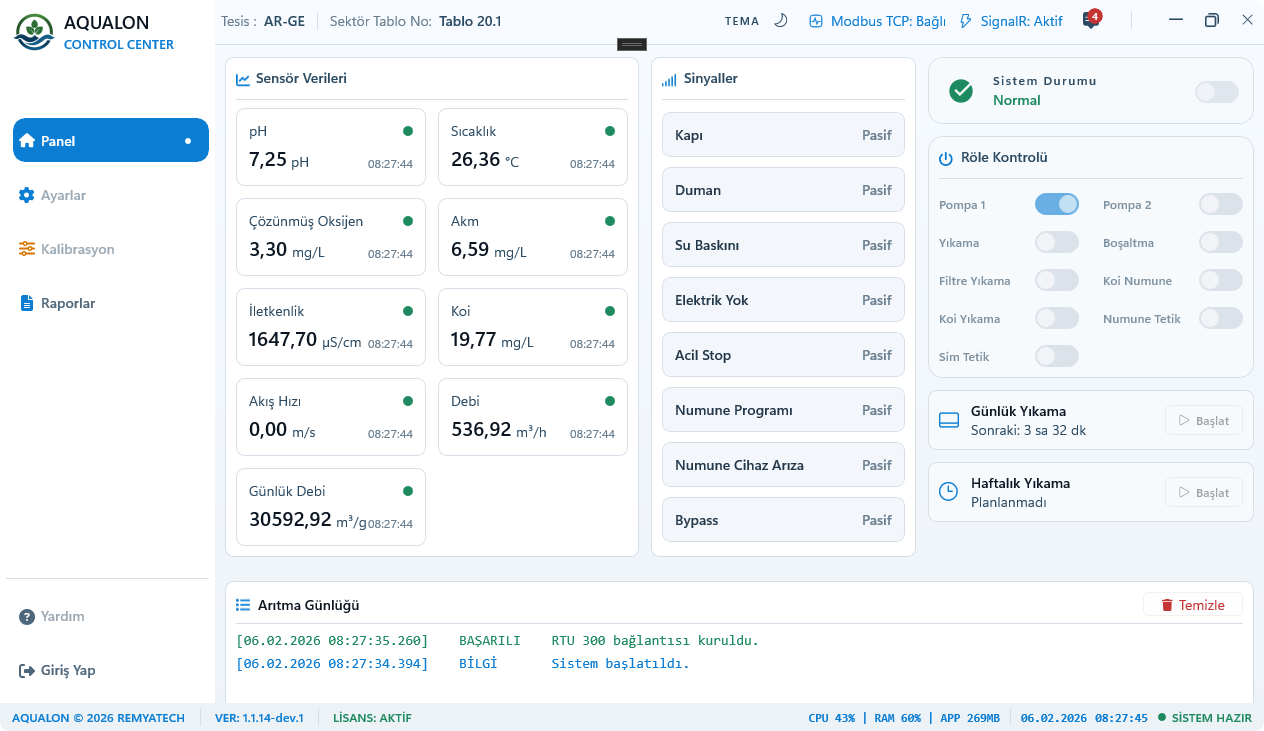
Task: Turn on the Sim Tetik switch
Action: pyautogui.click(x=1056, y=356)
